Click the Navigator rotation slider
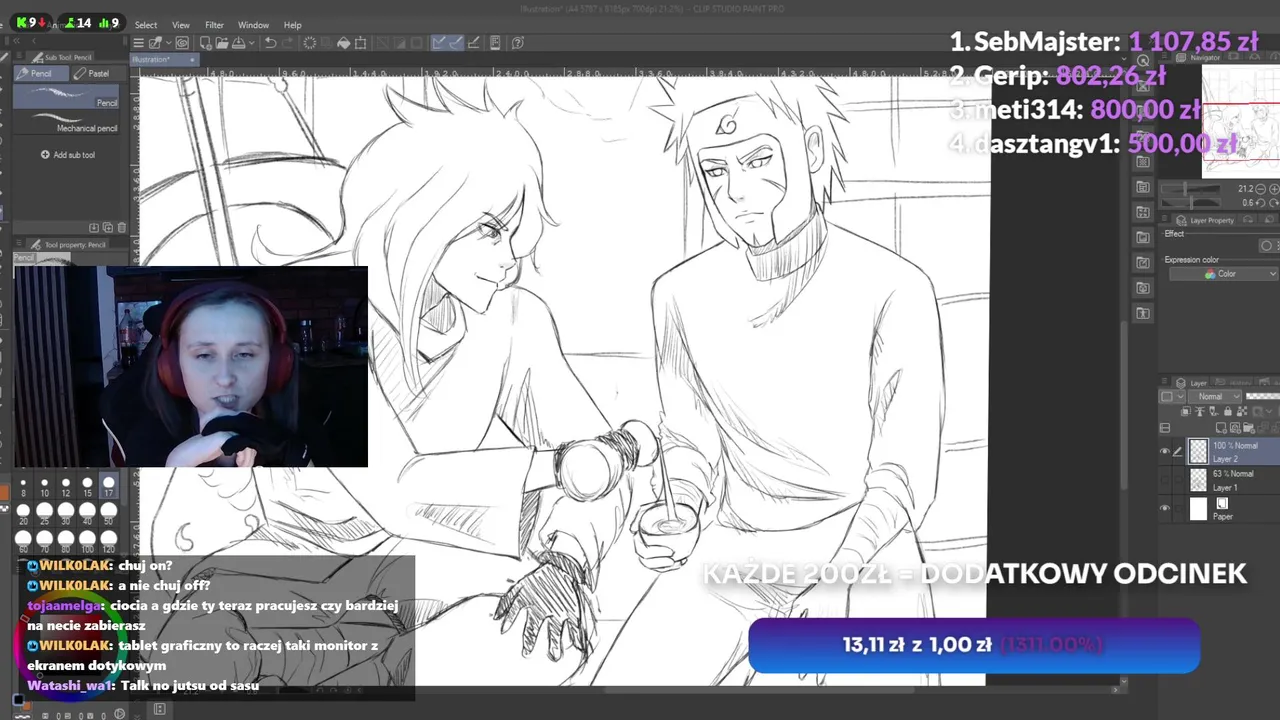Screen dimensions: 1280x720 coord(1191,203)
